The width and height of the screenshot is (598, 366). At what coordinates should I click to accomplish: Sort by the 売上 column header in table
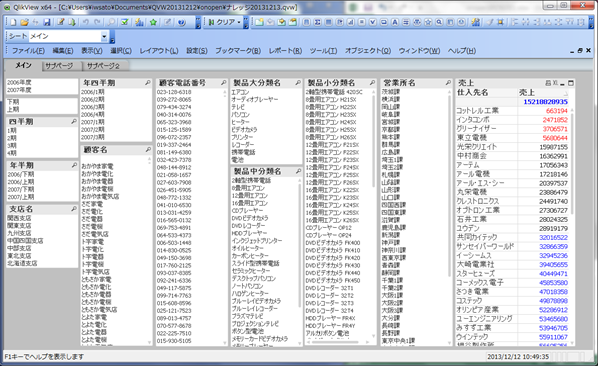tap(543, 93)
